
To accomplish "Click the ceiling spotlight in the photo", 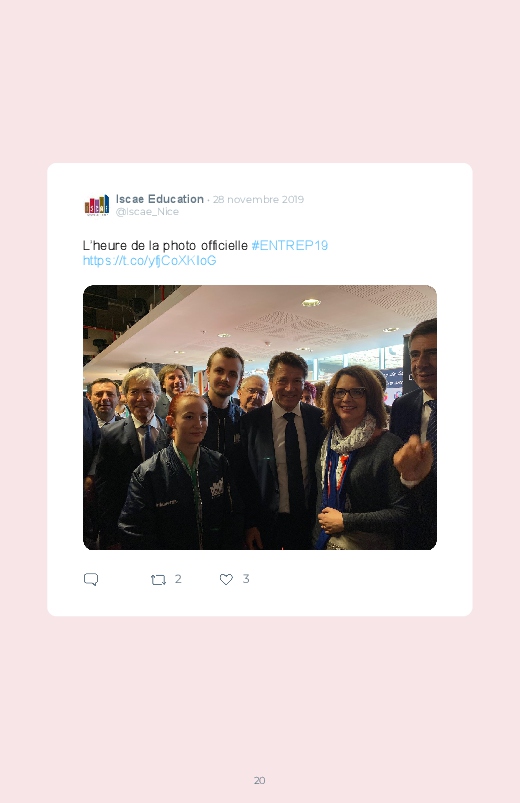I will [310, 303].
